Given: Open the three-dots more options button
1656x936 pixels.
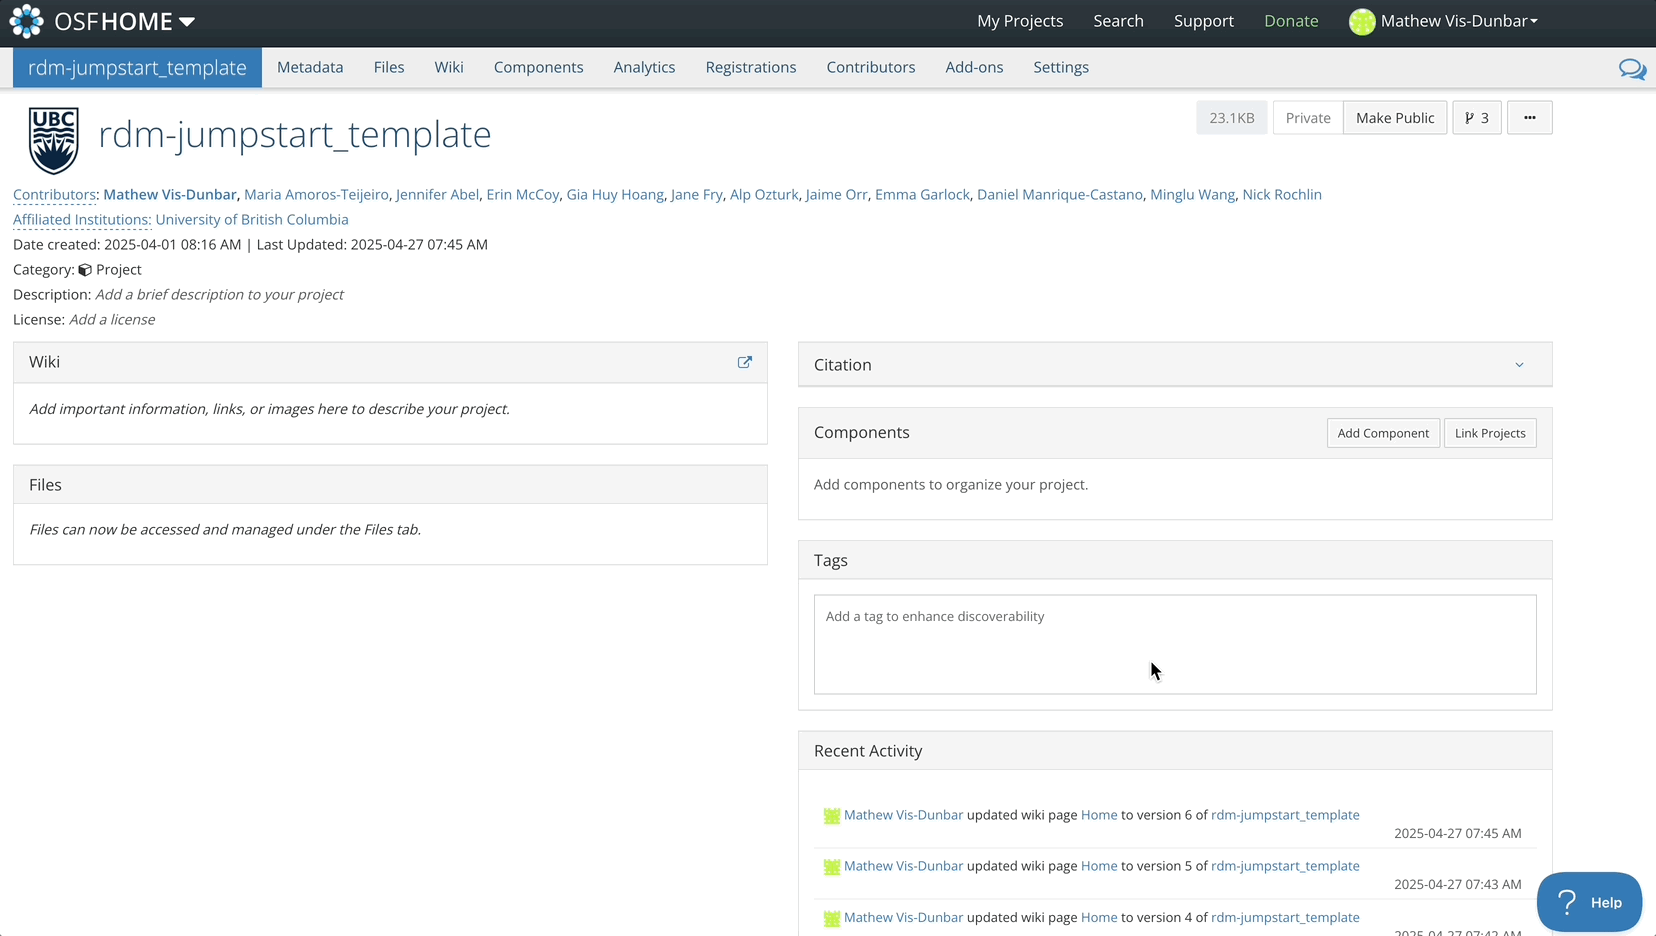Looking at the screenshot, I should pyautogui.click(x=1529, y=118).
